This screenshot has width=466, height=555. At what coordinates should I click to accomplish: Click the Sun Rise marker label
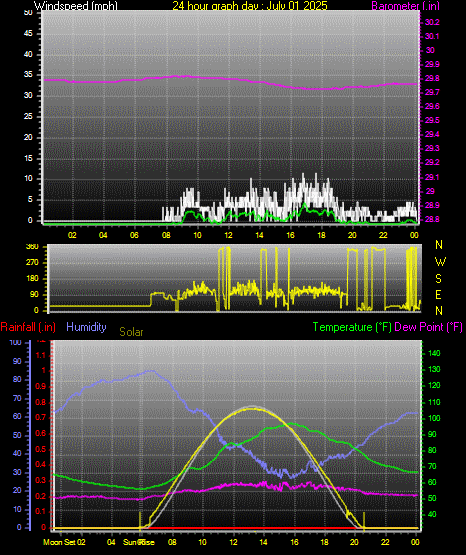139,542
